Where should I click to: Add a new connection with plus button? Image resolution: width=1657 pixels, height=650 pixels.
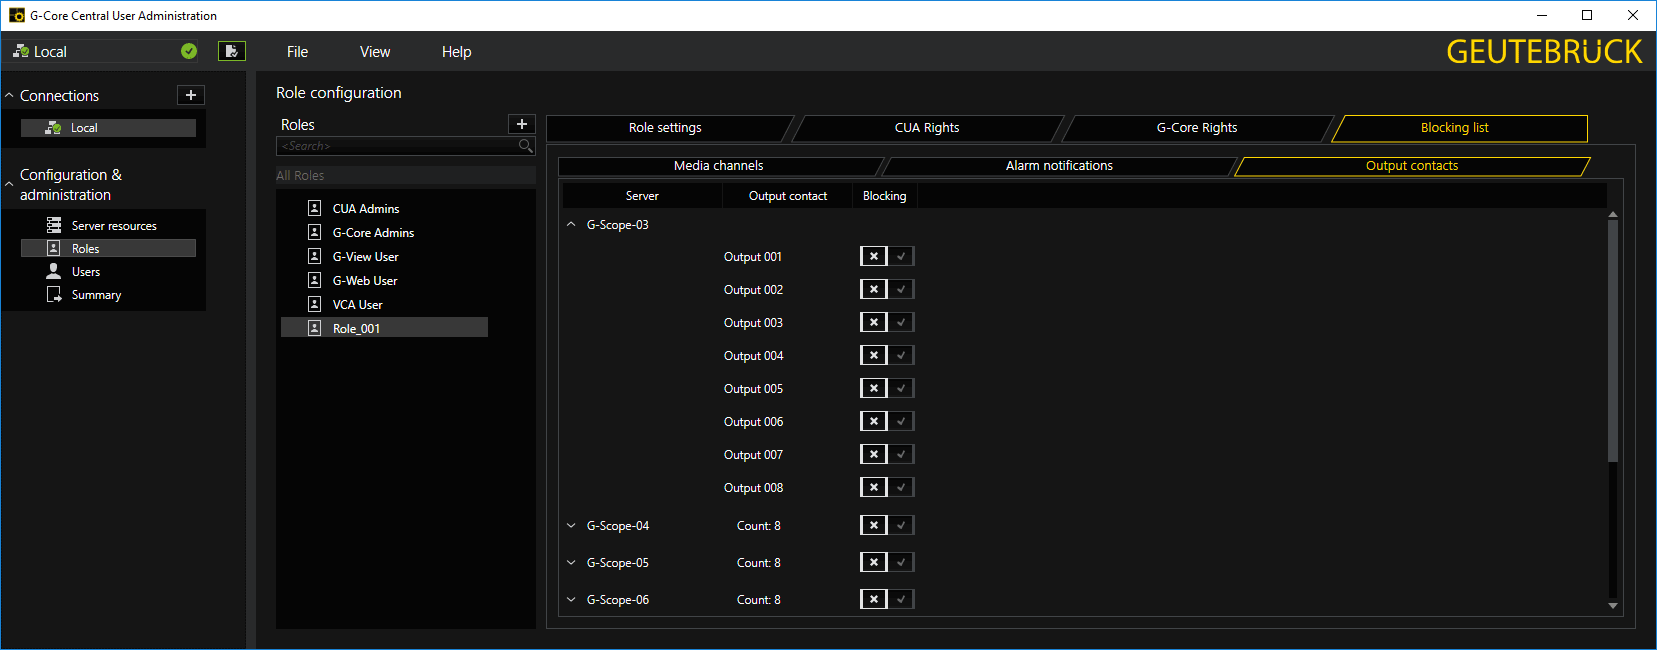tap(191, 95)
